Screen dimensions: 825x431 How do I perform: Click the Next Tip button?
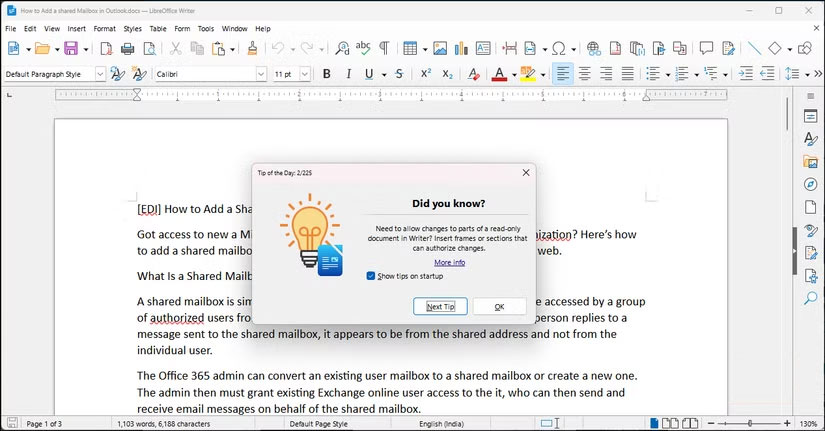(x=440, y=306)
